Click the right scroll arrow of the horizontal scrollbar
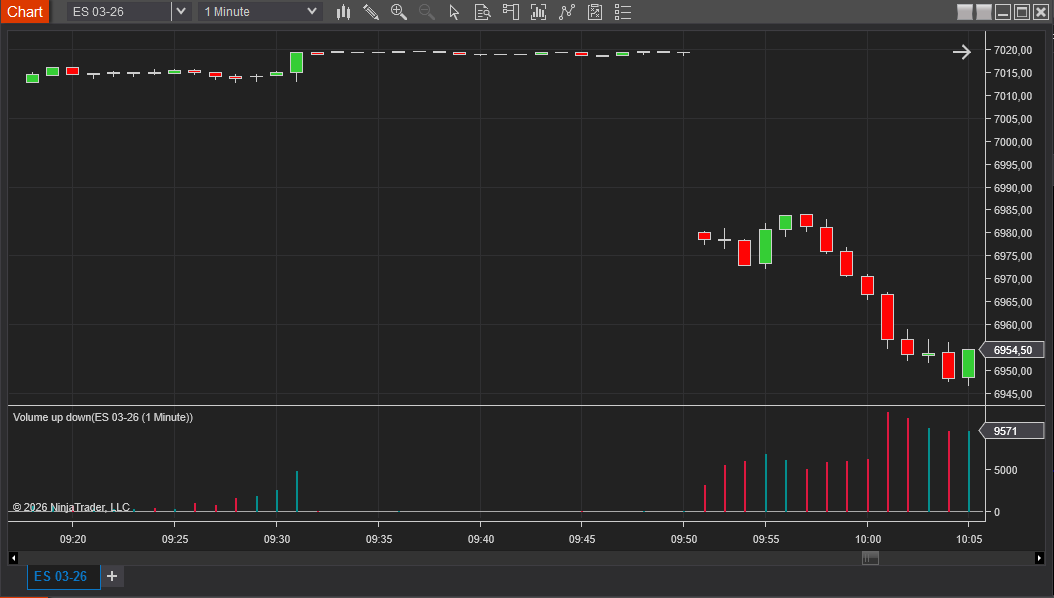Screen dimensions: 1054x598 (1039, 558)
